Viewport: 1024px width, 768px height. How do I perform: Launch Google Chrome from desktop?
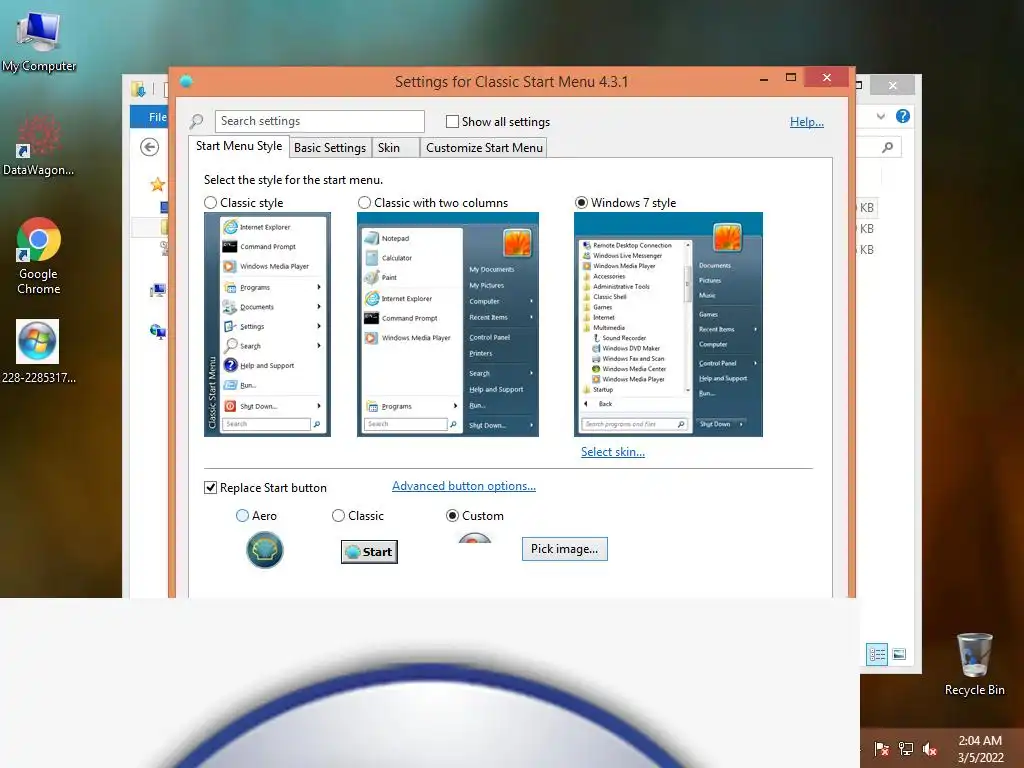(x=39, y=256)
